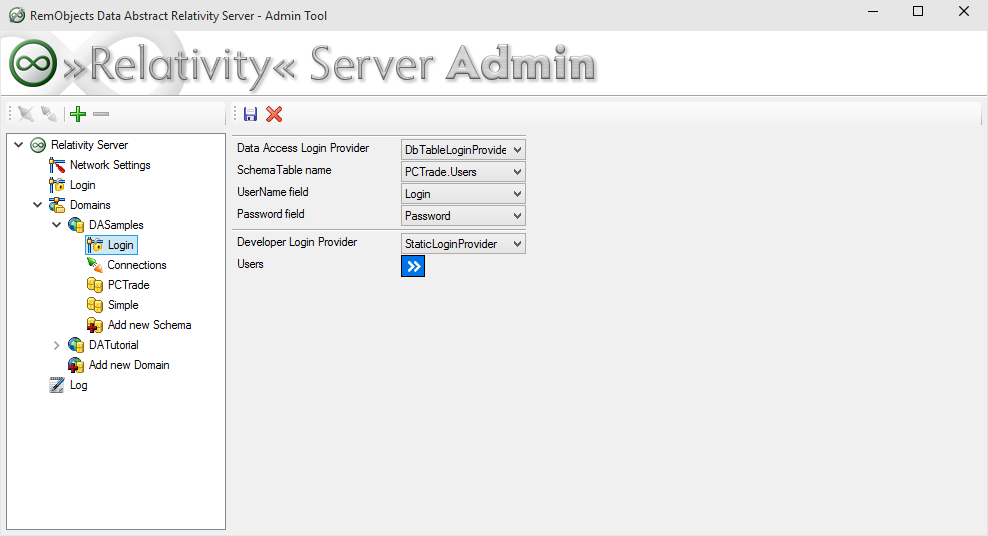This screenshot has width=988, height=536.
Task: Expand the DATutorial domain node
Action: click(x=57, y=345)
